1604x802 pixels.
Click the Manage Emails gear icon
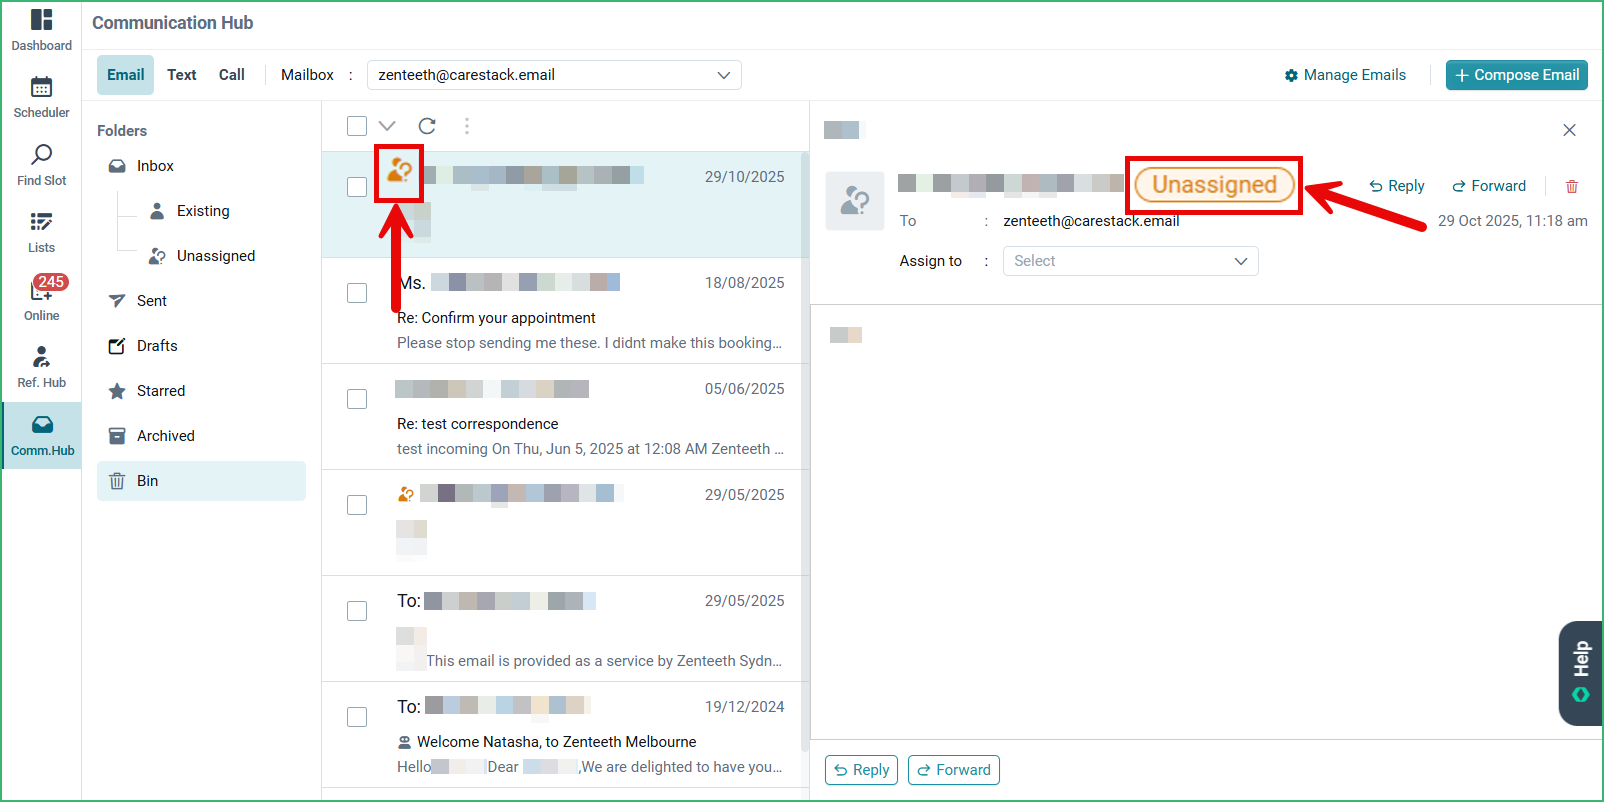(1291, 75)
